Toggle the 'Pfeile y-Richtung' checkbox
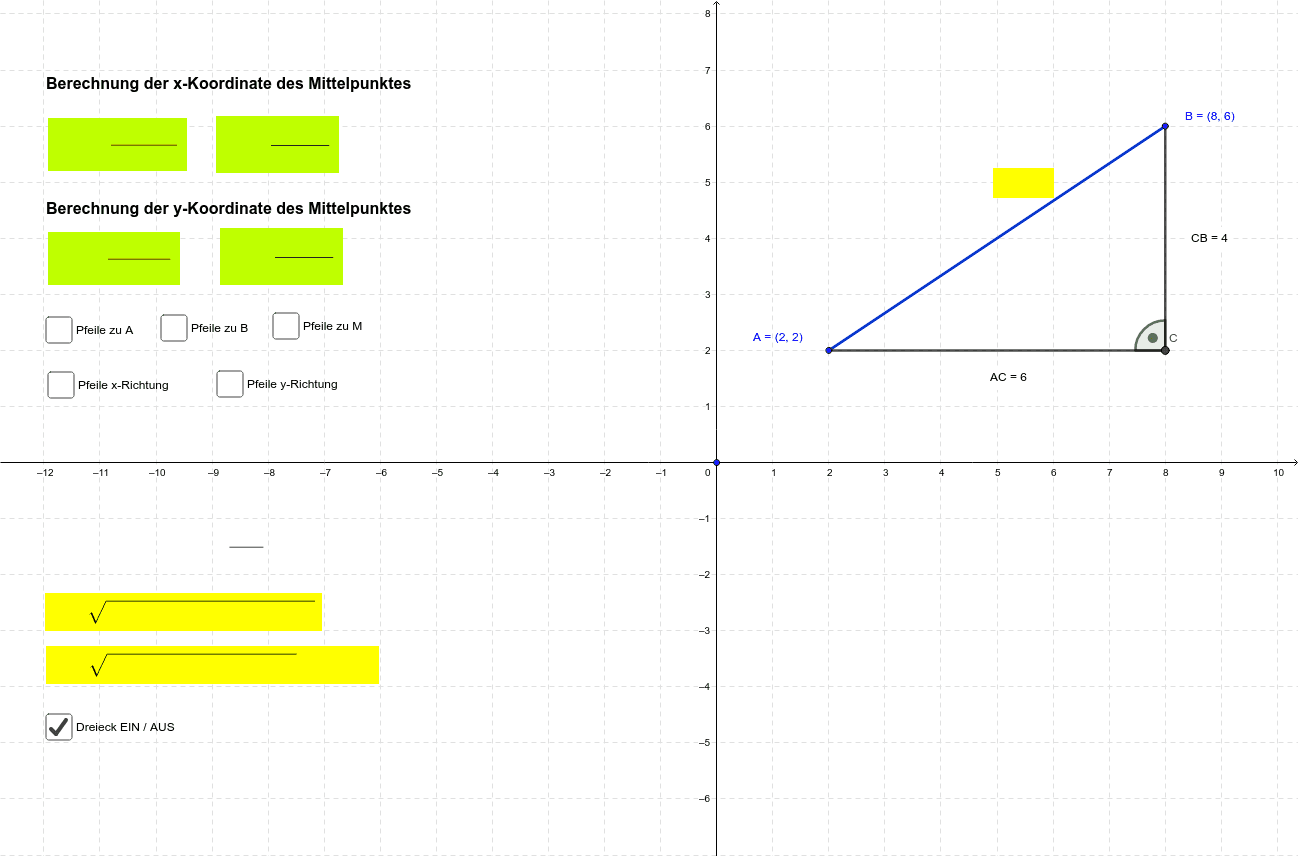This screenshot has height=858, width=1300. tap(230, 384)
